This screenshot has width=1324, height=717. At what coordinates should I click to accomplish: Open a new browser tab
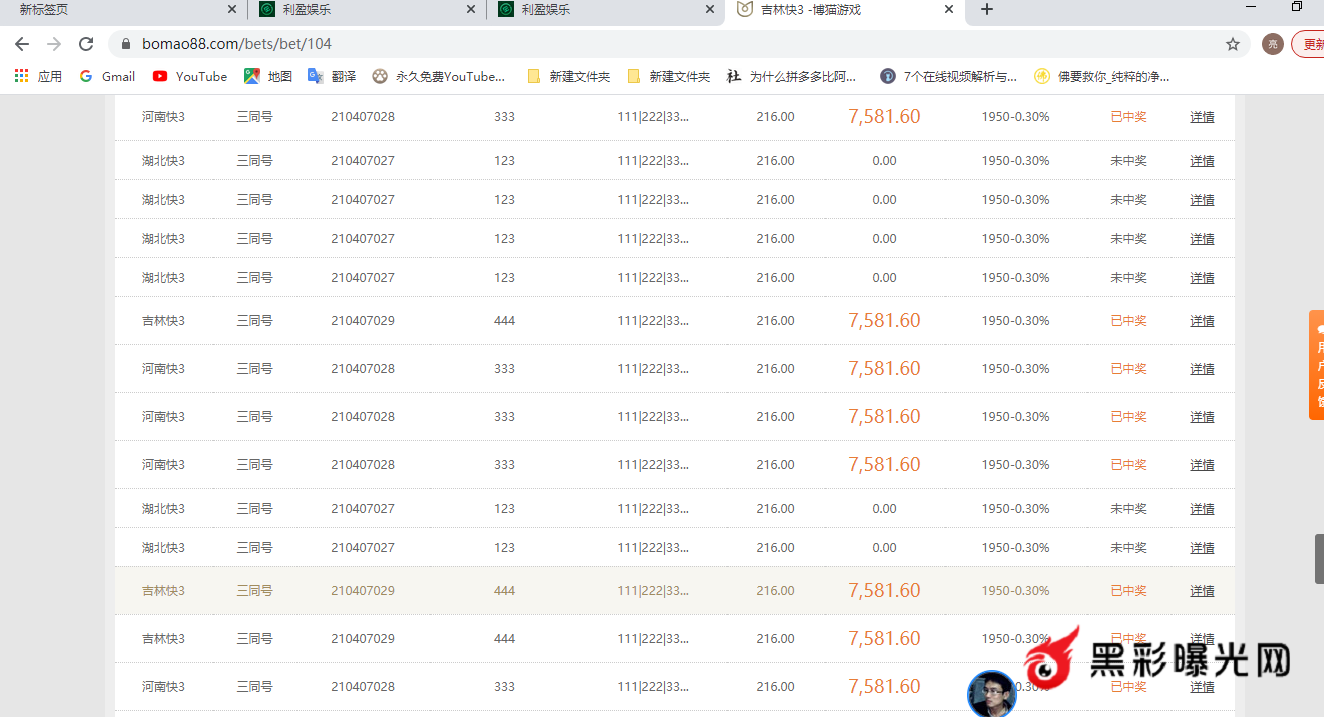[987, 9]
